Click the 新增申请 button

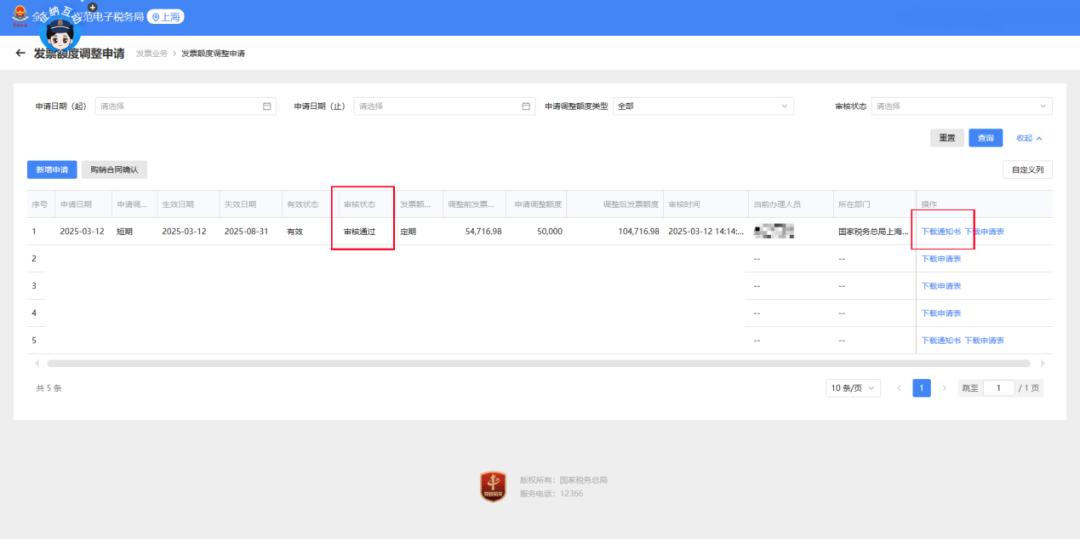(x=52, y=170)
